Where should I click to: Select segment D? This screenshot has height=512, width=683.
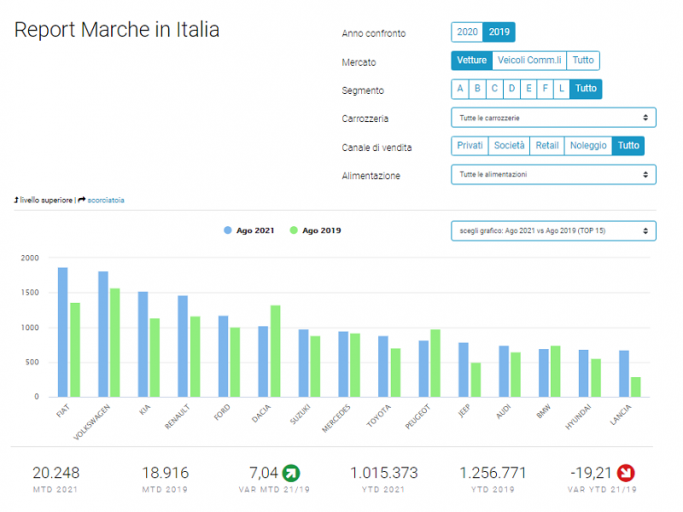tap(512, 89)
